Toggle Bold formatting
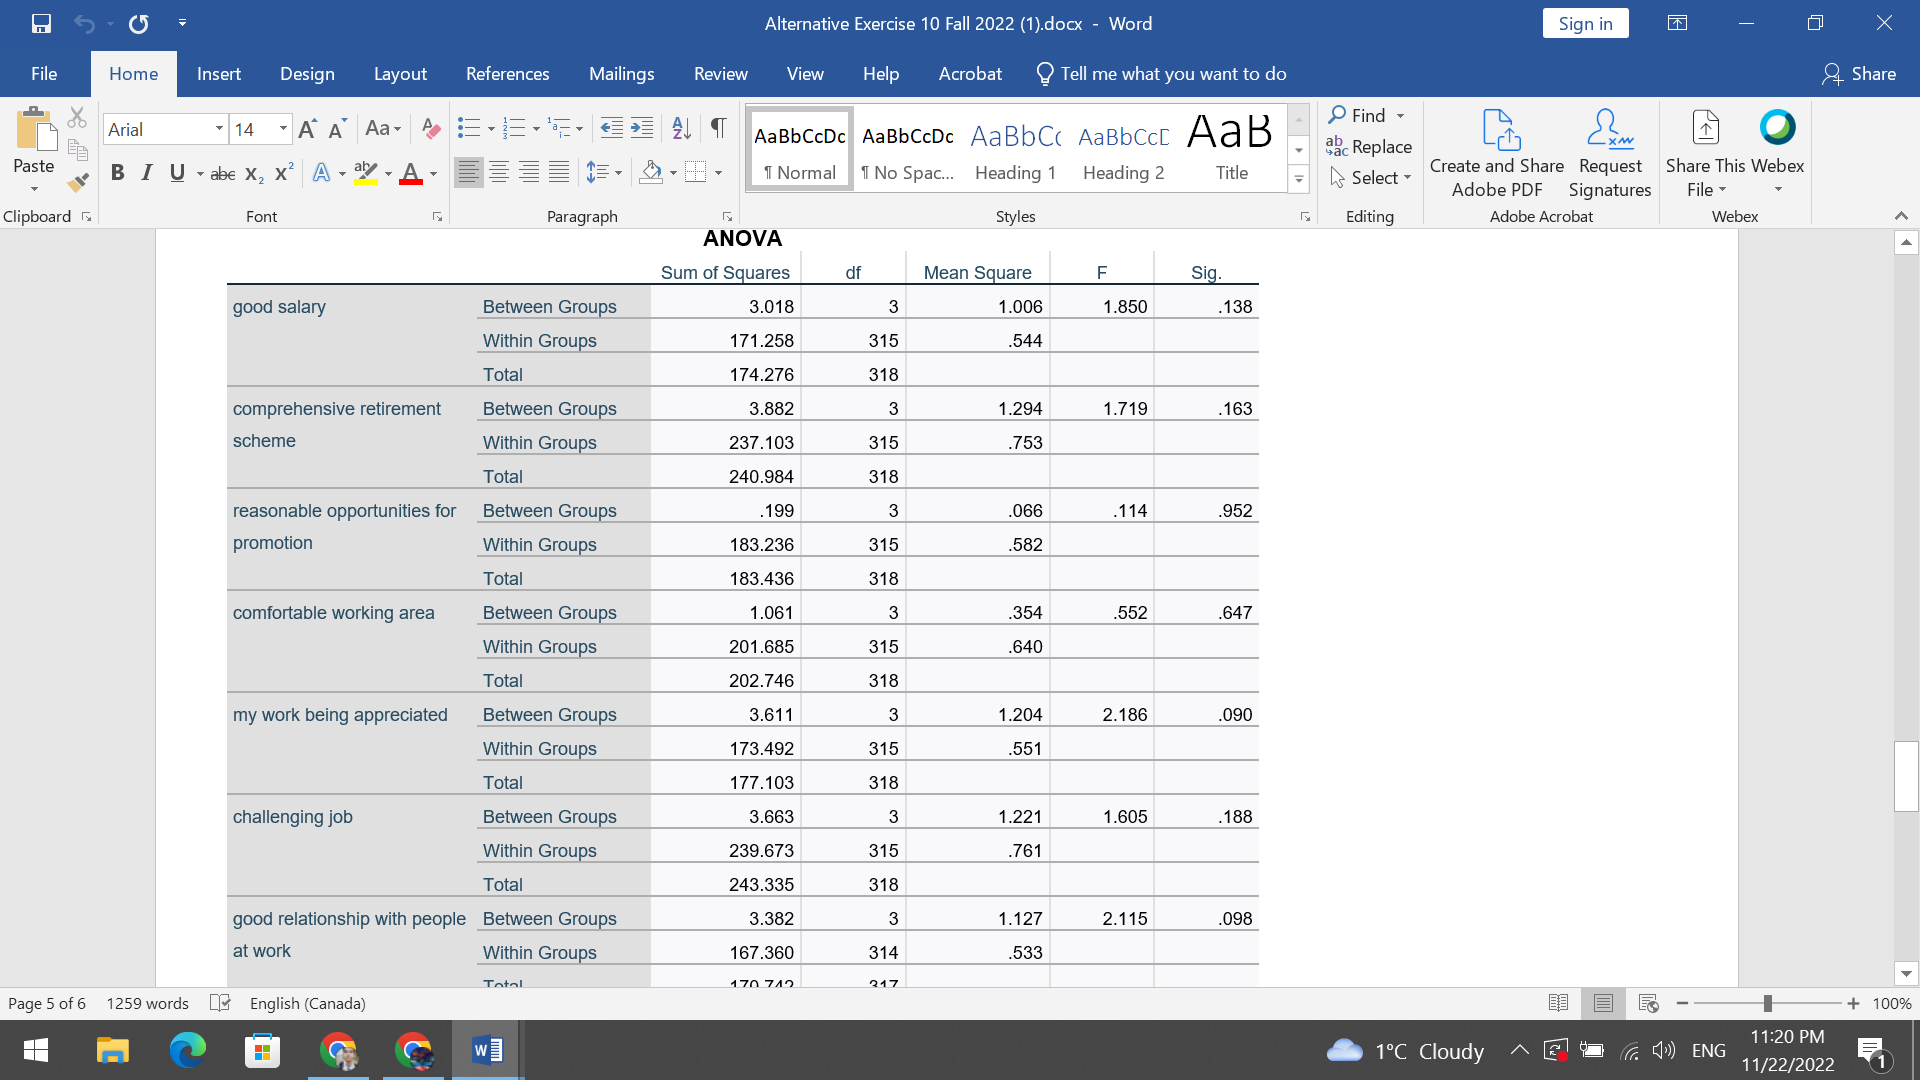Screen dimensions: 1920x1080 point(117,173)
